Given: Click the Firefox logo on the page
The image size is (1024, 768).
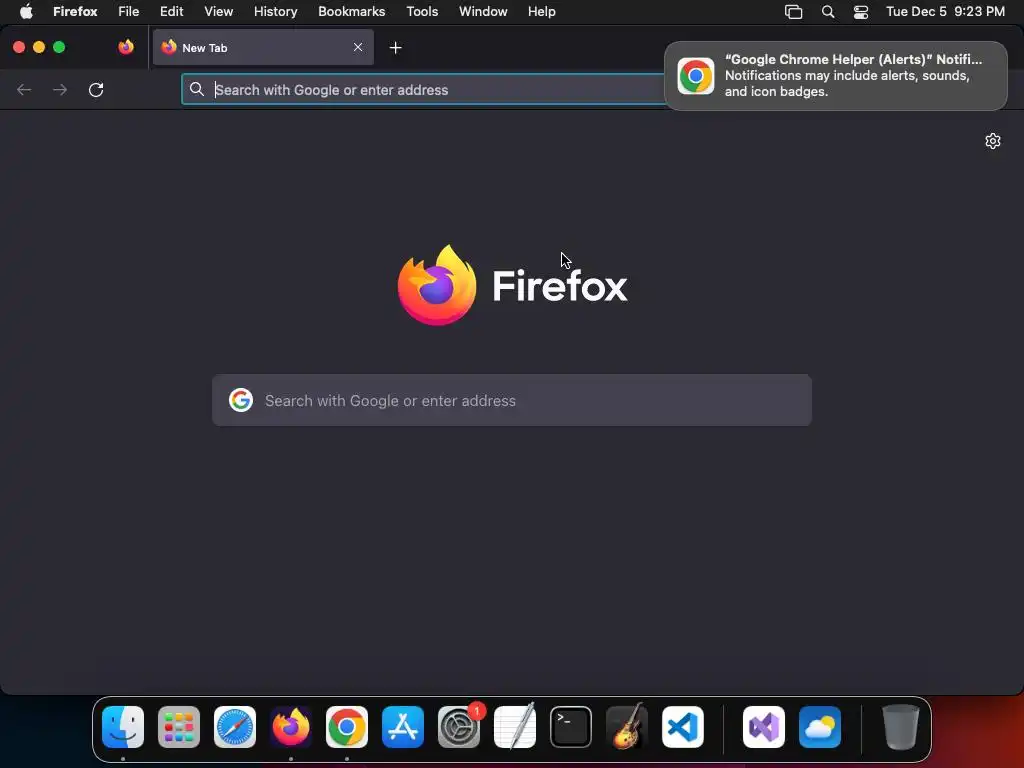Looking at the screenshot, I should click(437, 285).
